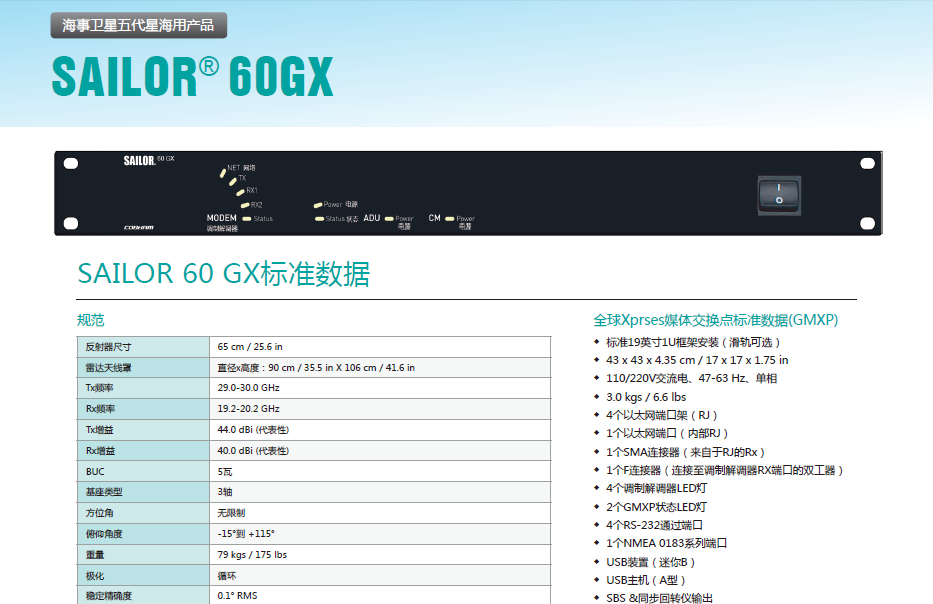Click the RX1 LED indicator
Screen dimensions: 933x604
coord(240,192)
